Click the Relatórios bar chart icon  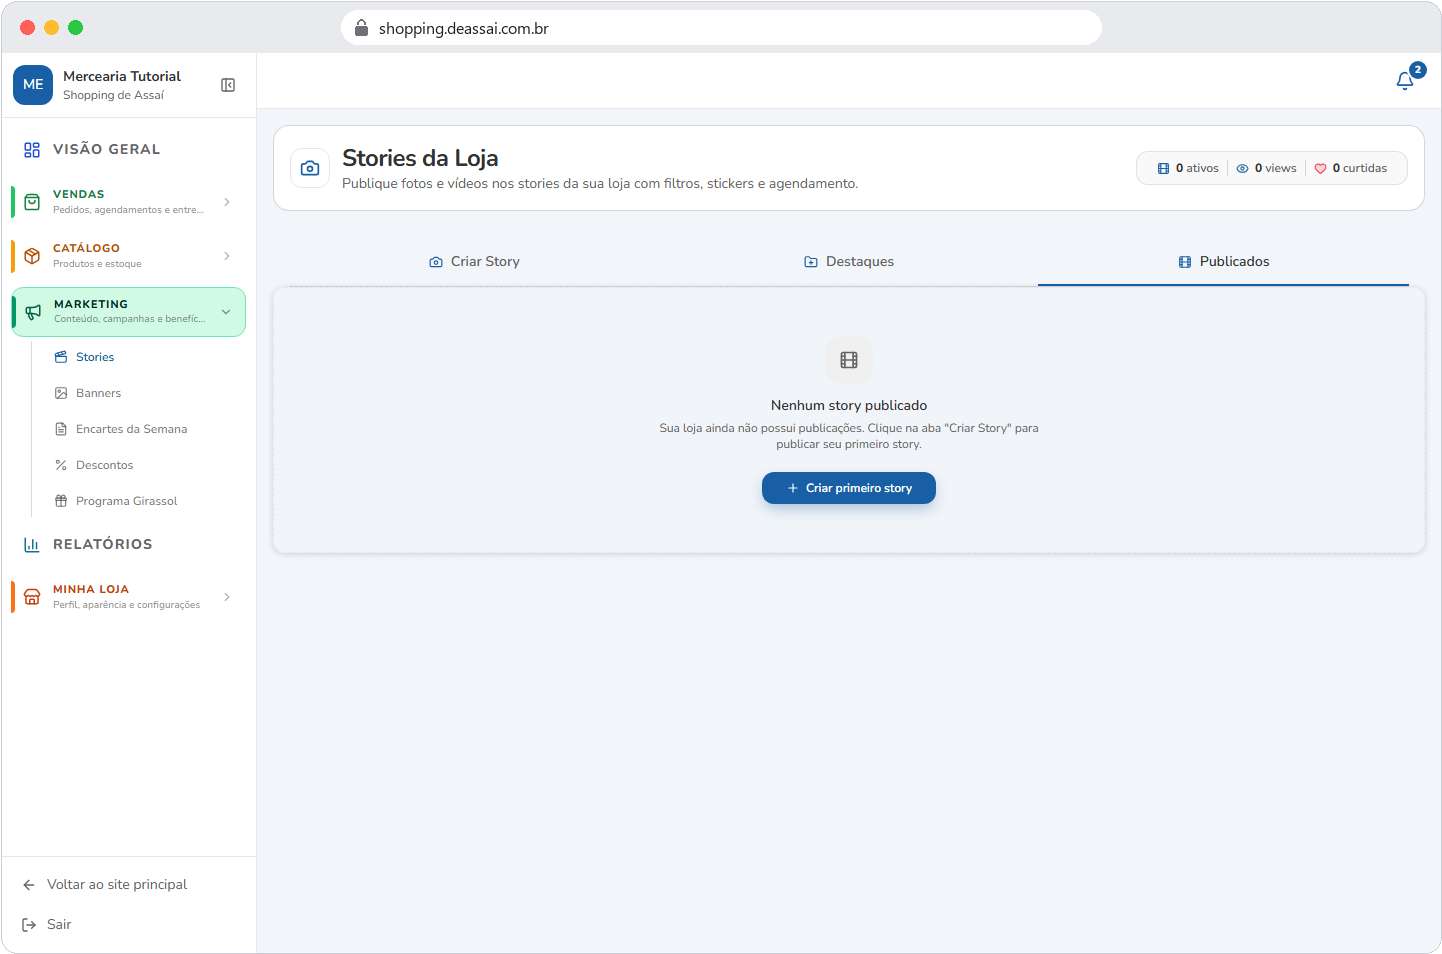[32, 545]
